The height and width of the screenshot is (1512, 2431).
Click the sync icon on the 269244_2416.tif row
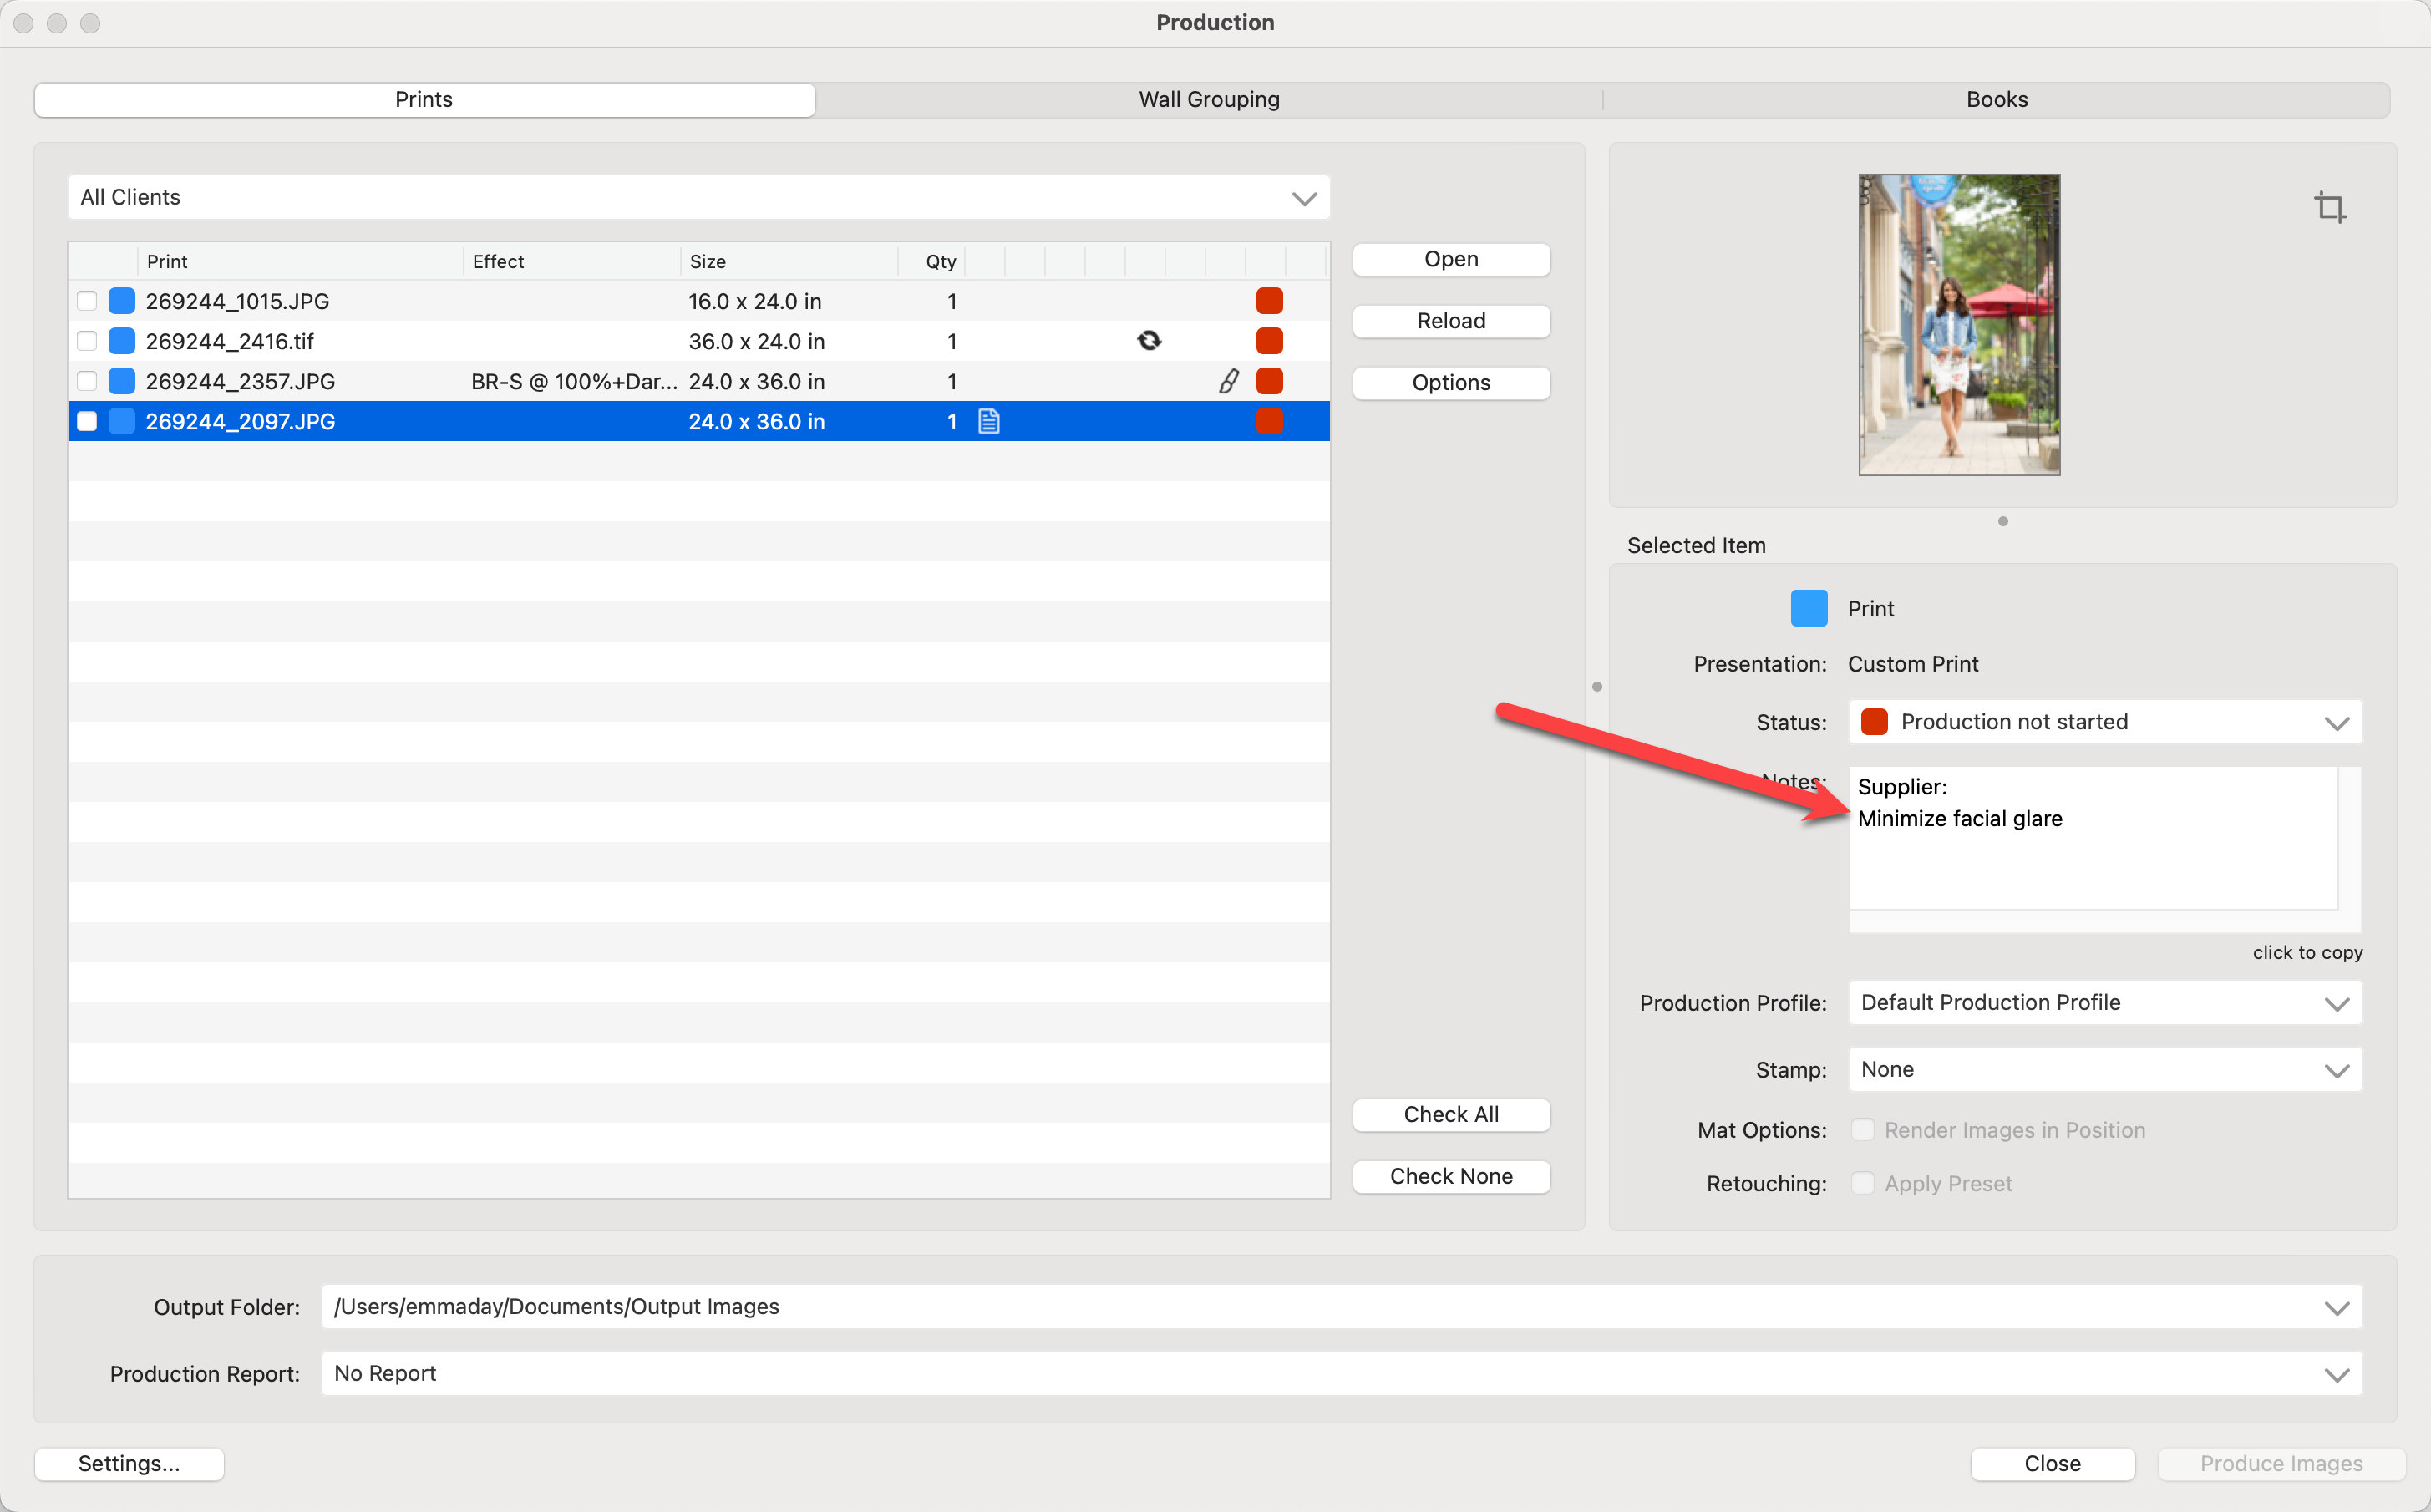click(1149, 341)
